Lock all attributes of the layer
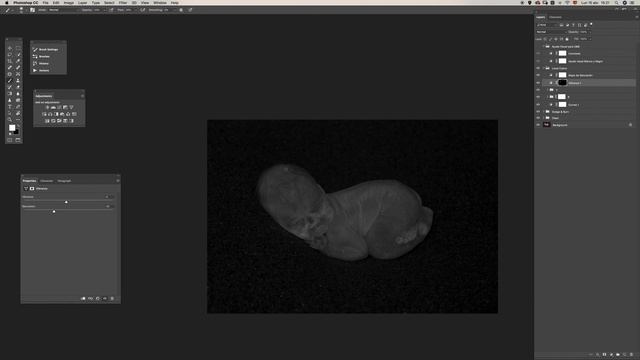 tap(567, 39)
